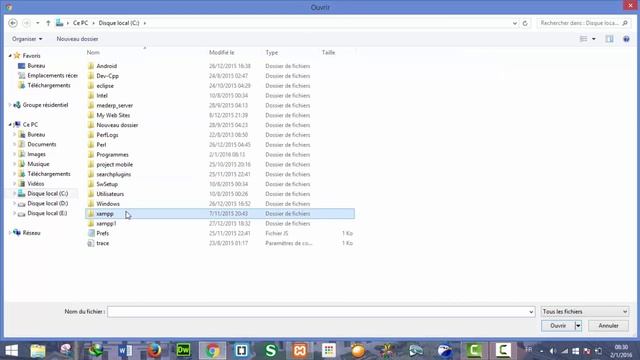
Task: Open the recent locations dropdown arrow
Action: point(38,23)
